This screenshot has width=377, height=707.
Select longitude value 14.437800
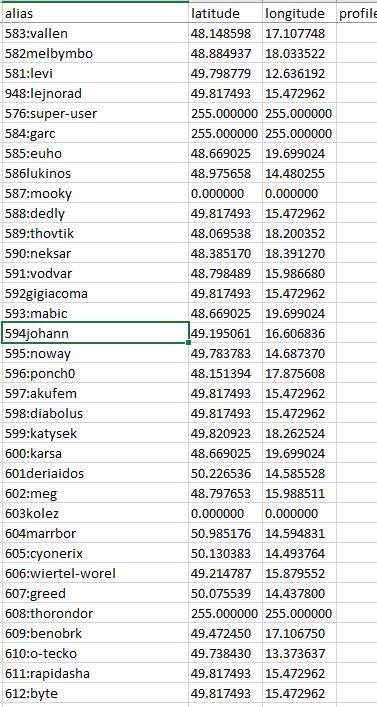click(299, 593)
